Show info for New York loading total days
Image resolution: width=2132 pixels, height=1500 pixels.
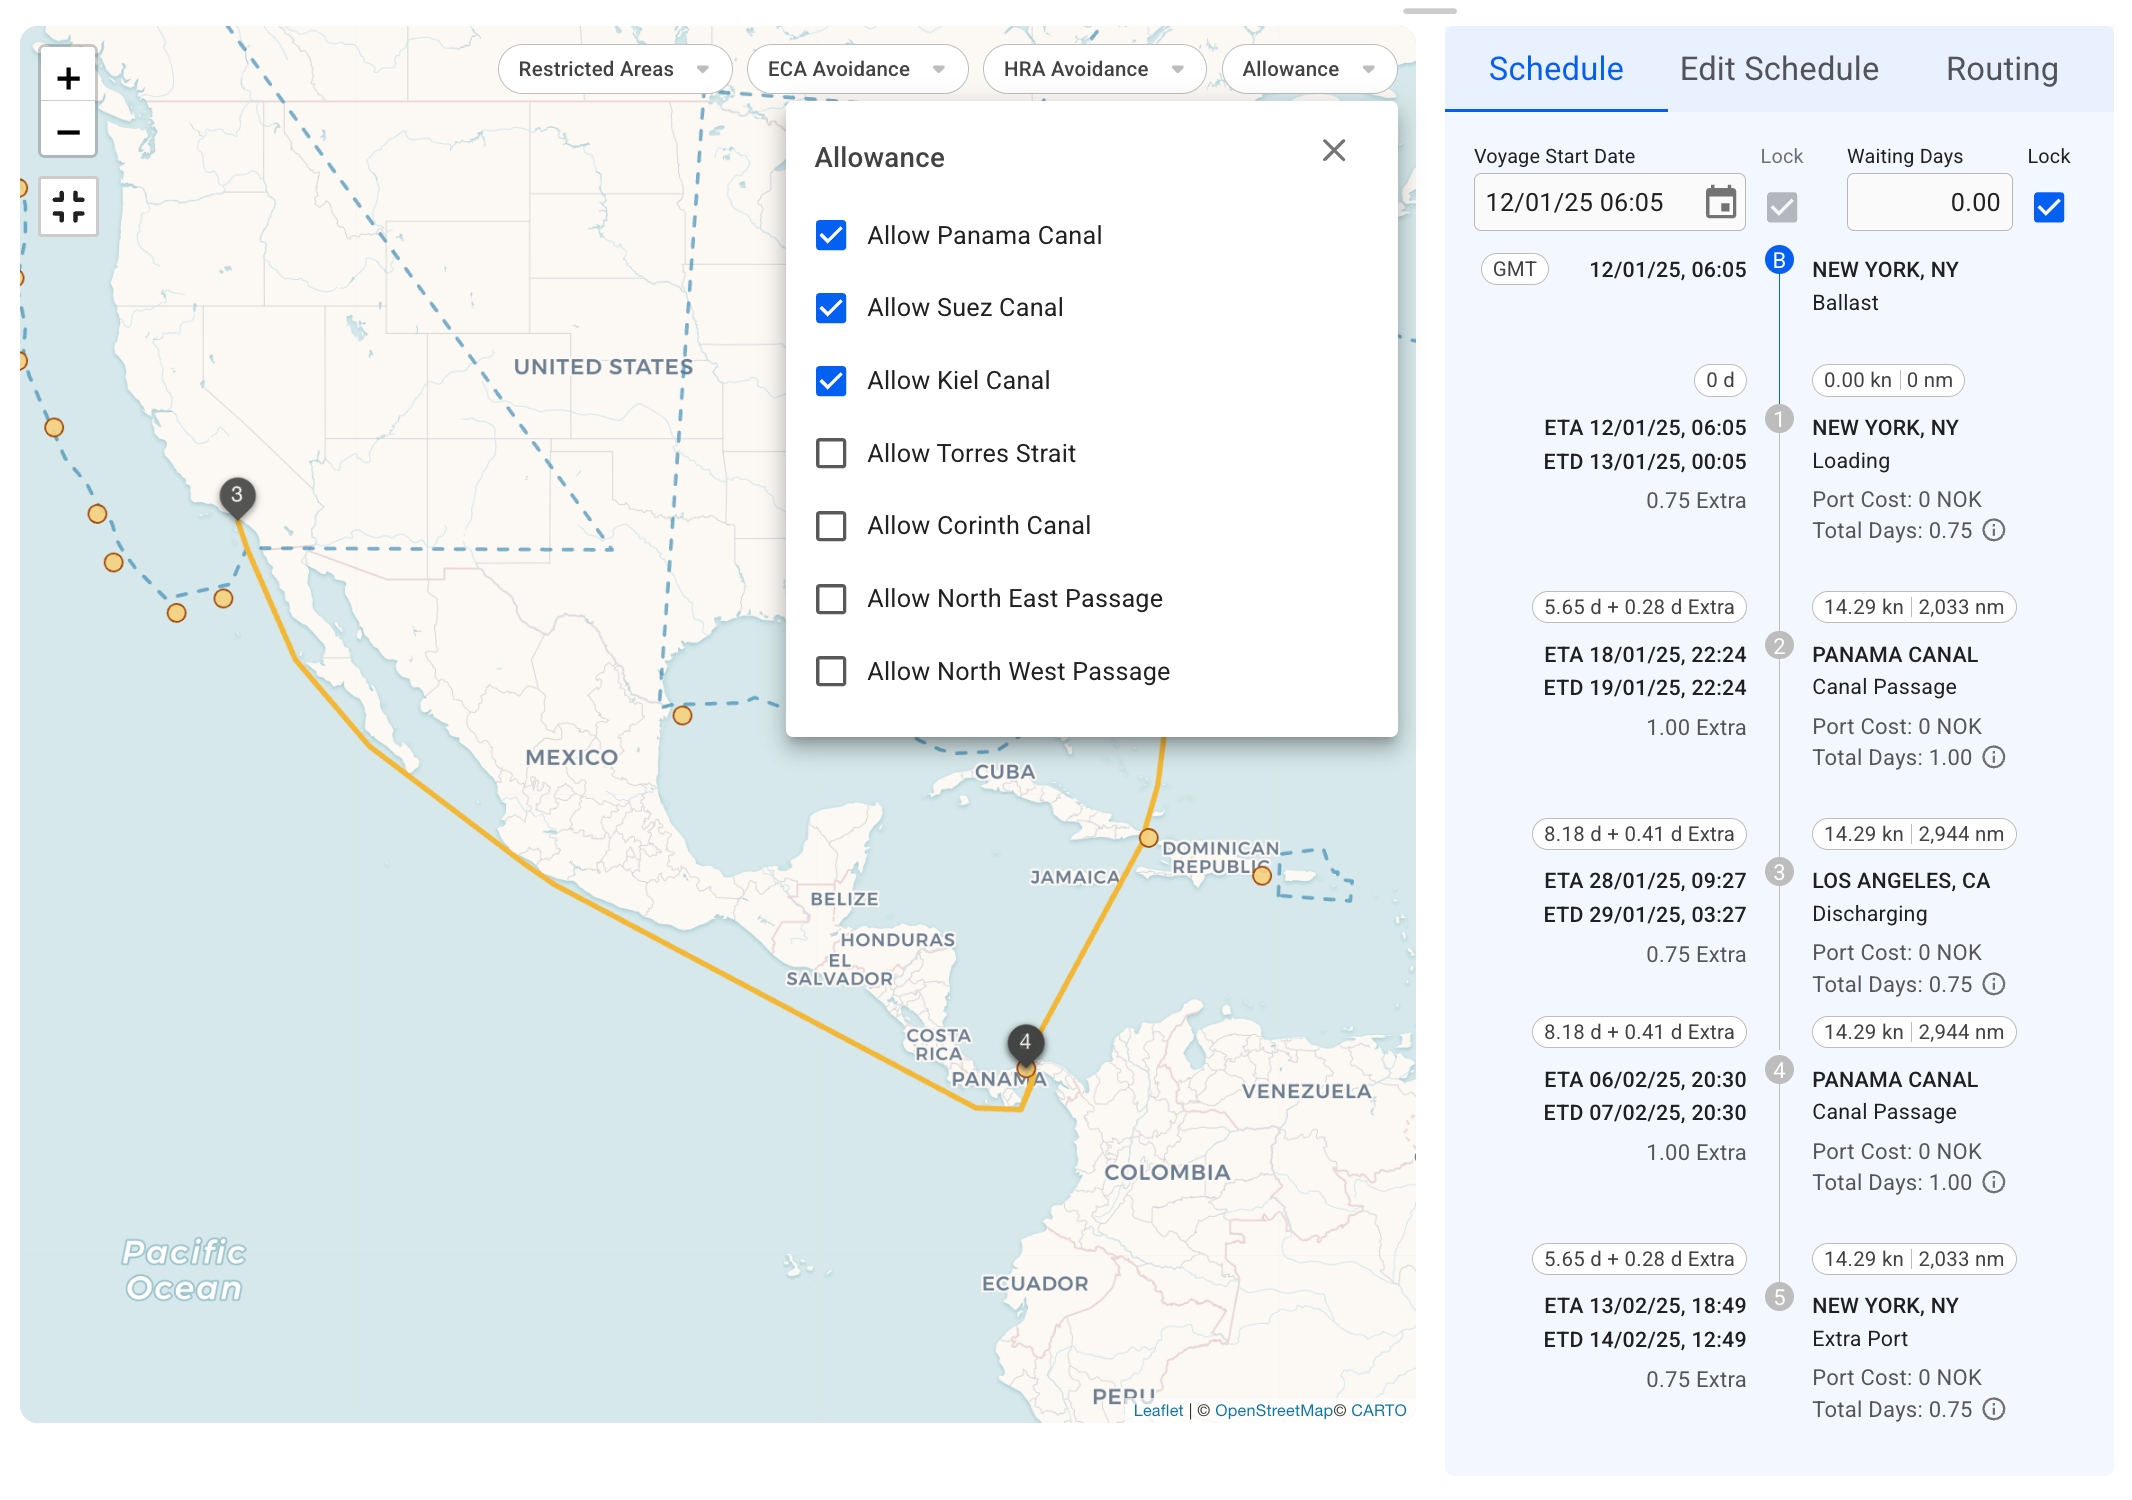pos(1994,530)
